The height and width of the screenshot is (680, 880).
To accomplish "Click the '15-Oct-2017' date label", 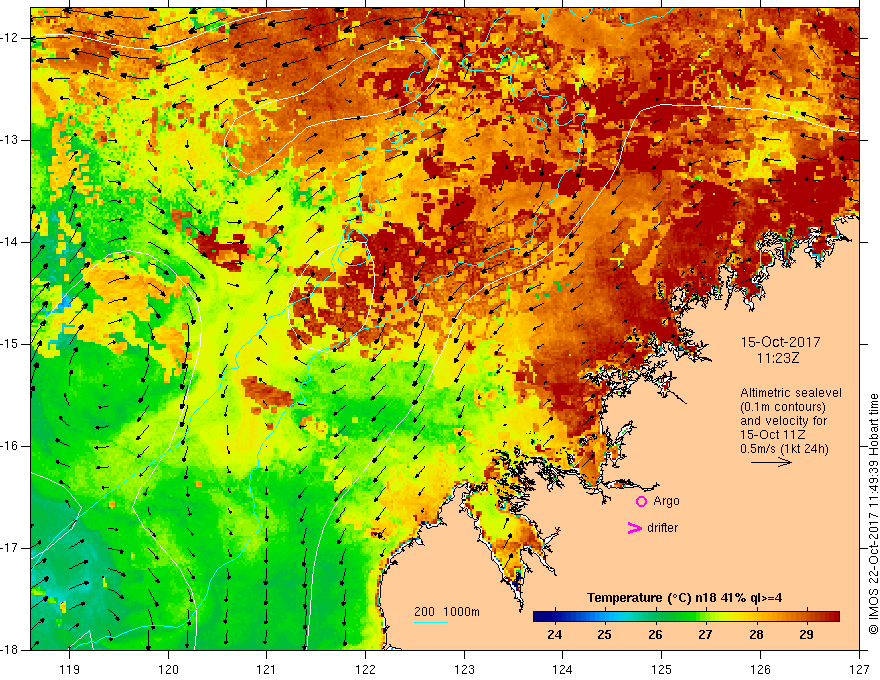I will coord(780,342).
